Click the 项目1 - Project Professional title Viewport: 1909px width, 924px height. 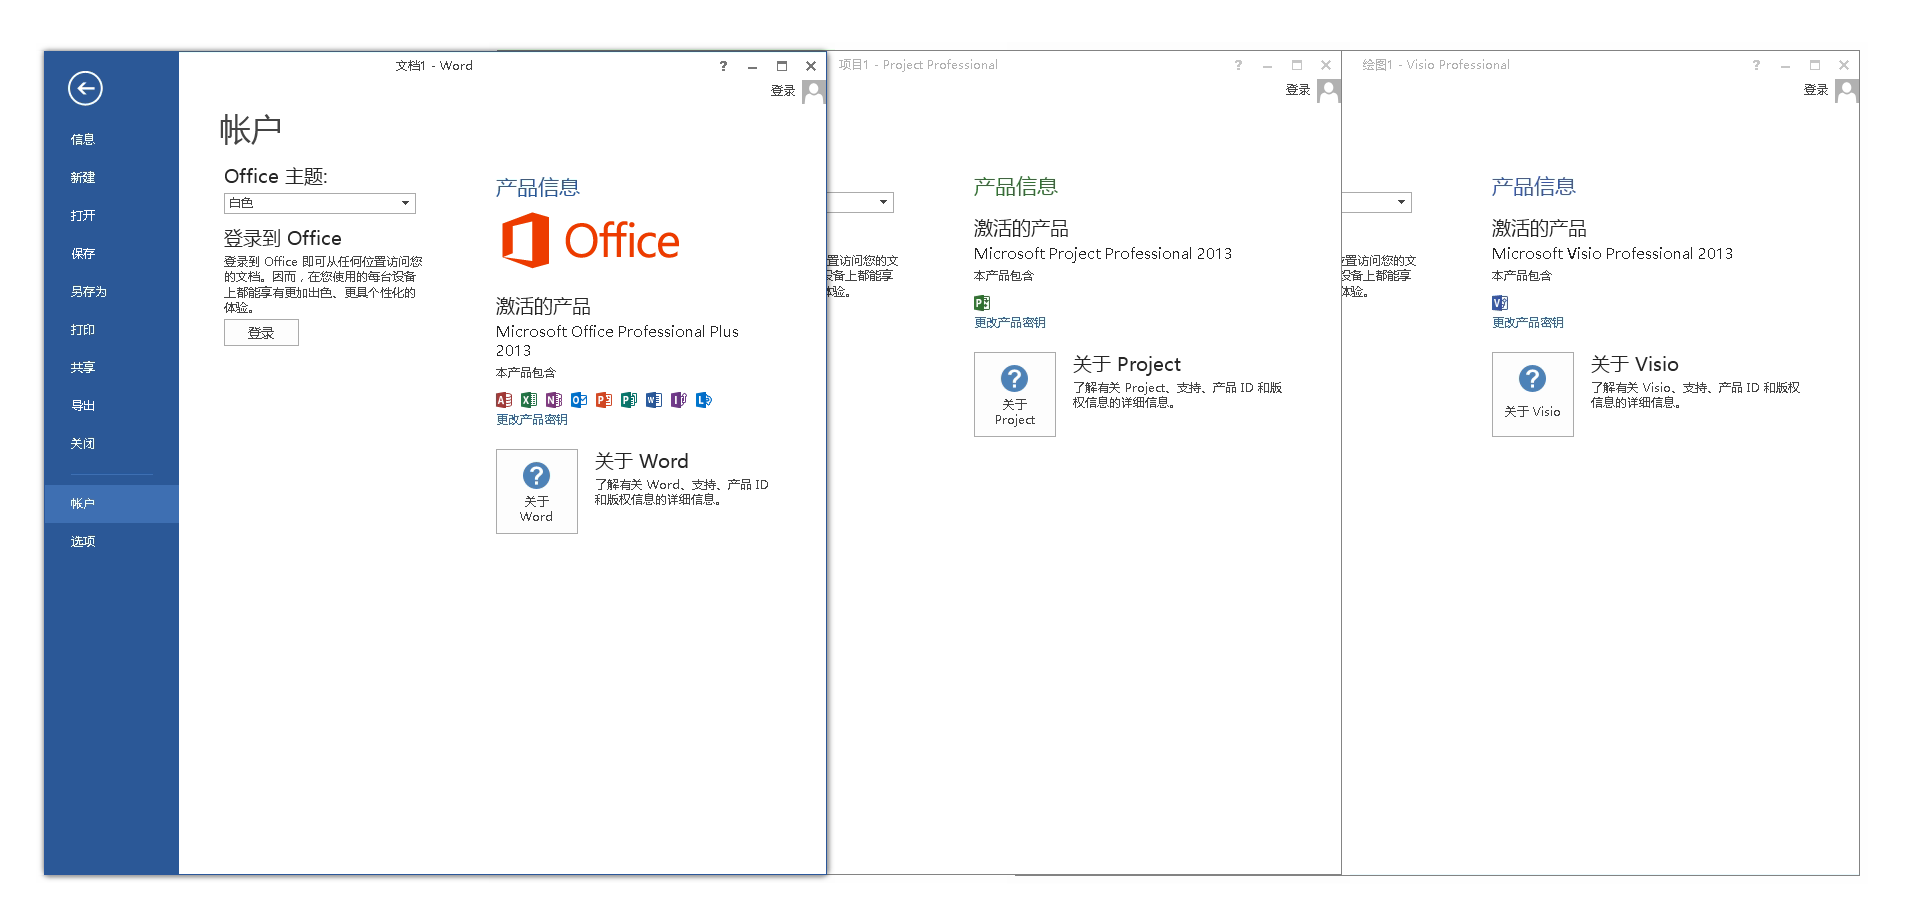[918, 65]
